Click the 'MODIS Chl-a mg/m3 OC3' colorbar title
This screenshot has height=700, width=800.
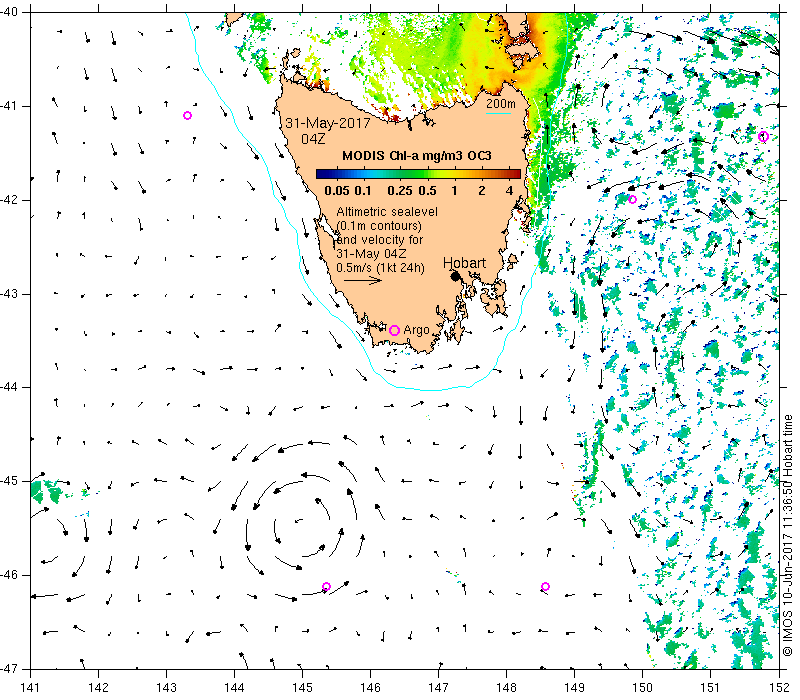417,156
